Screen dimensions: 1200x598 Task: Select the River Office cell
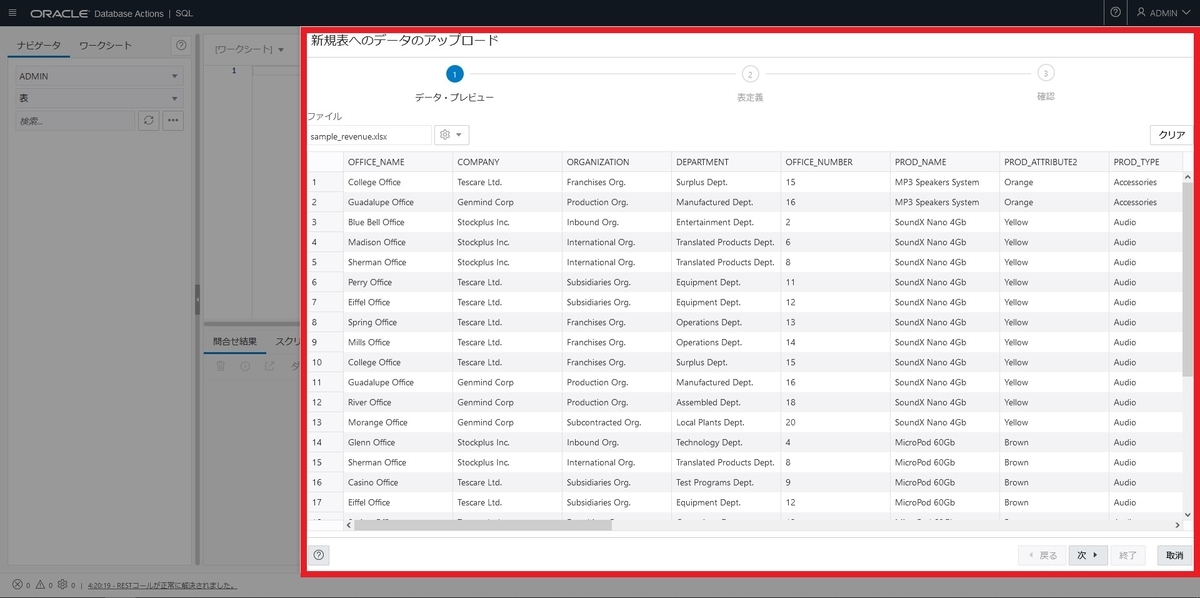point(397,402)
